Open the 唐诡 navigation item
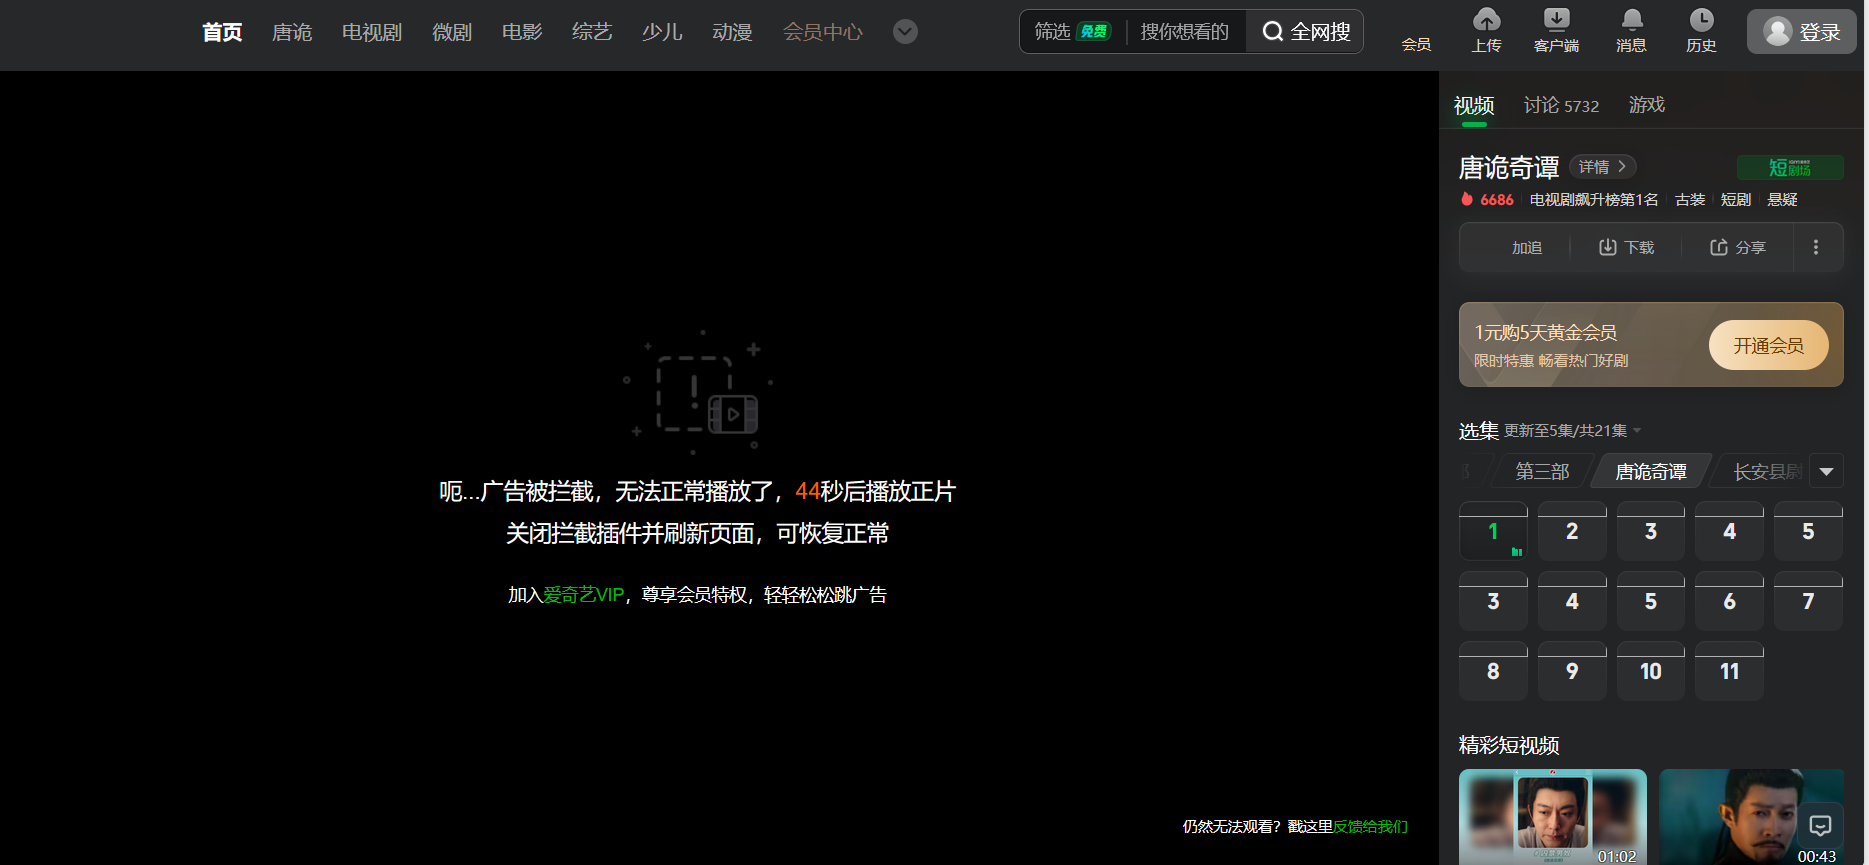 [292, 32]
